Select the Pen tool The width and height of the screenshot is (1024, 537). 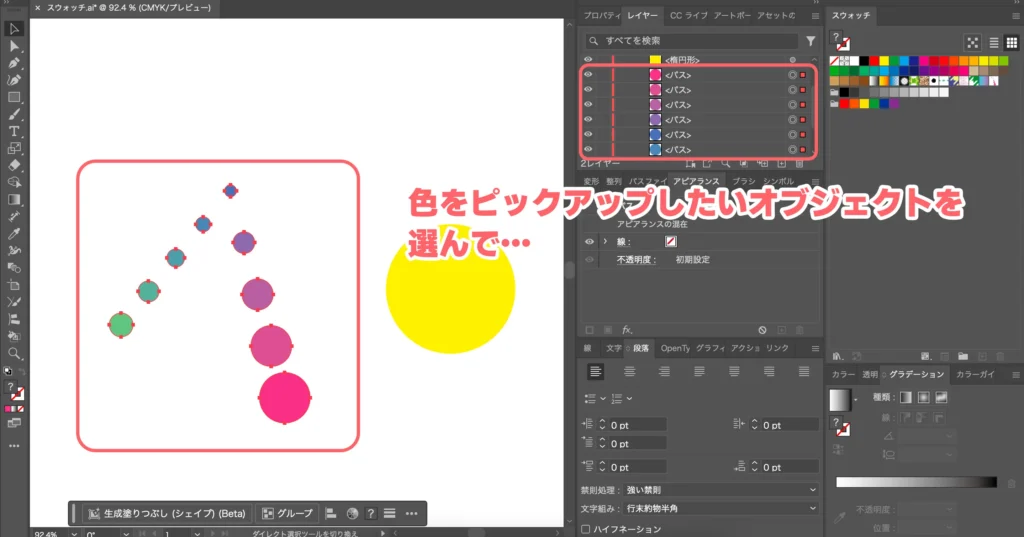(x=14, y=63)
